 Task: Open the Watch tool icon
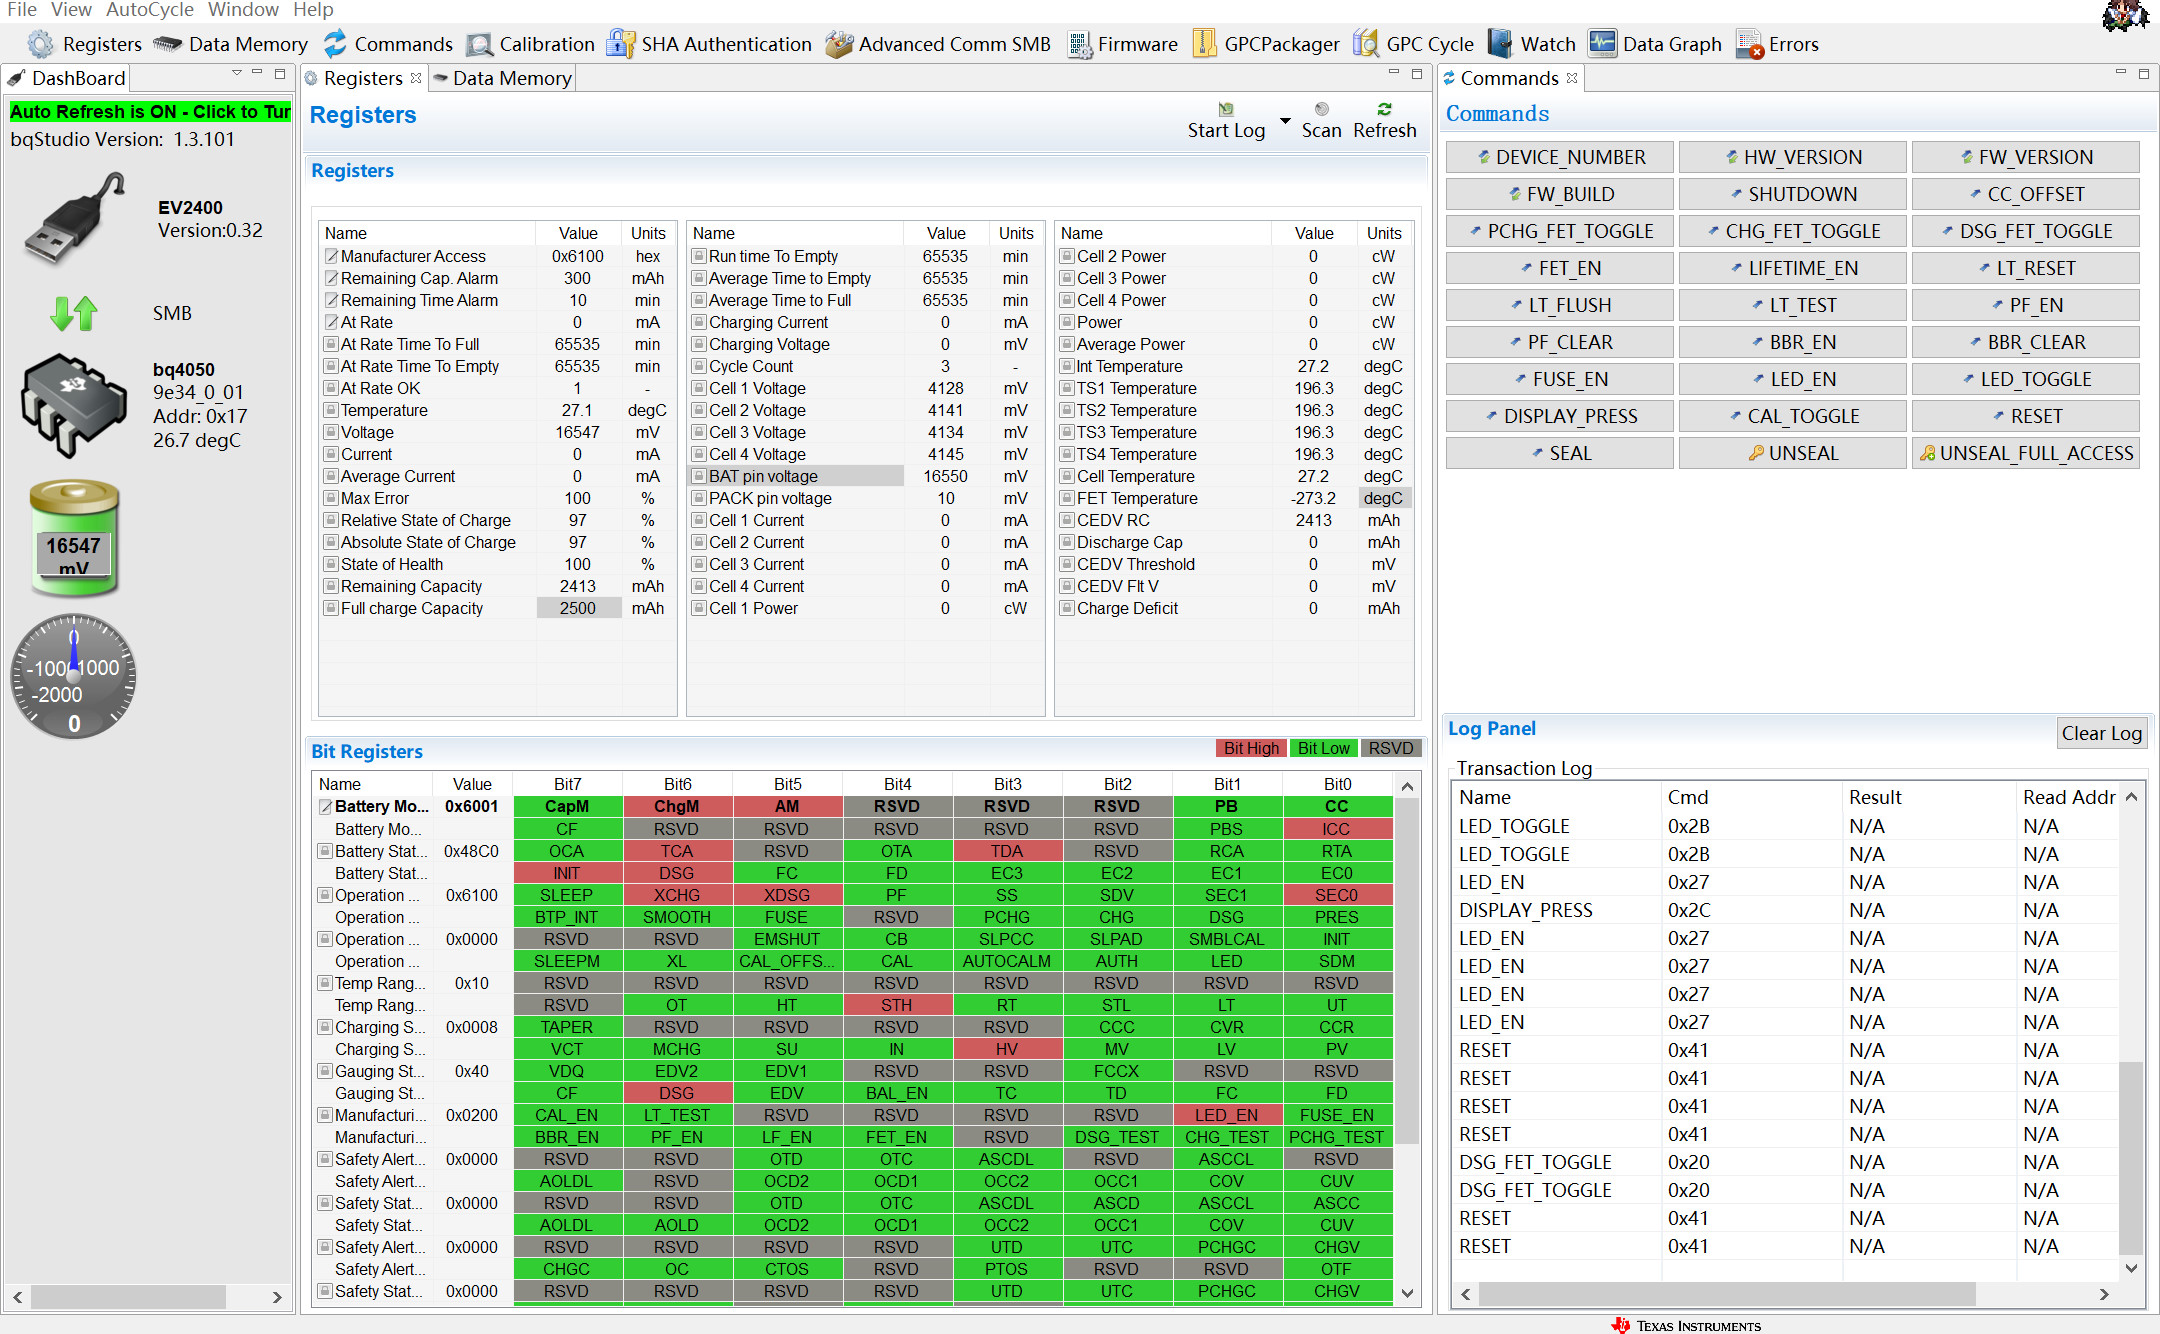pos(1500,44)
